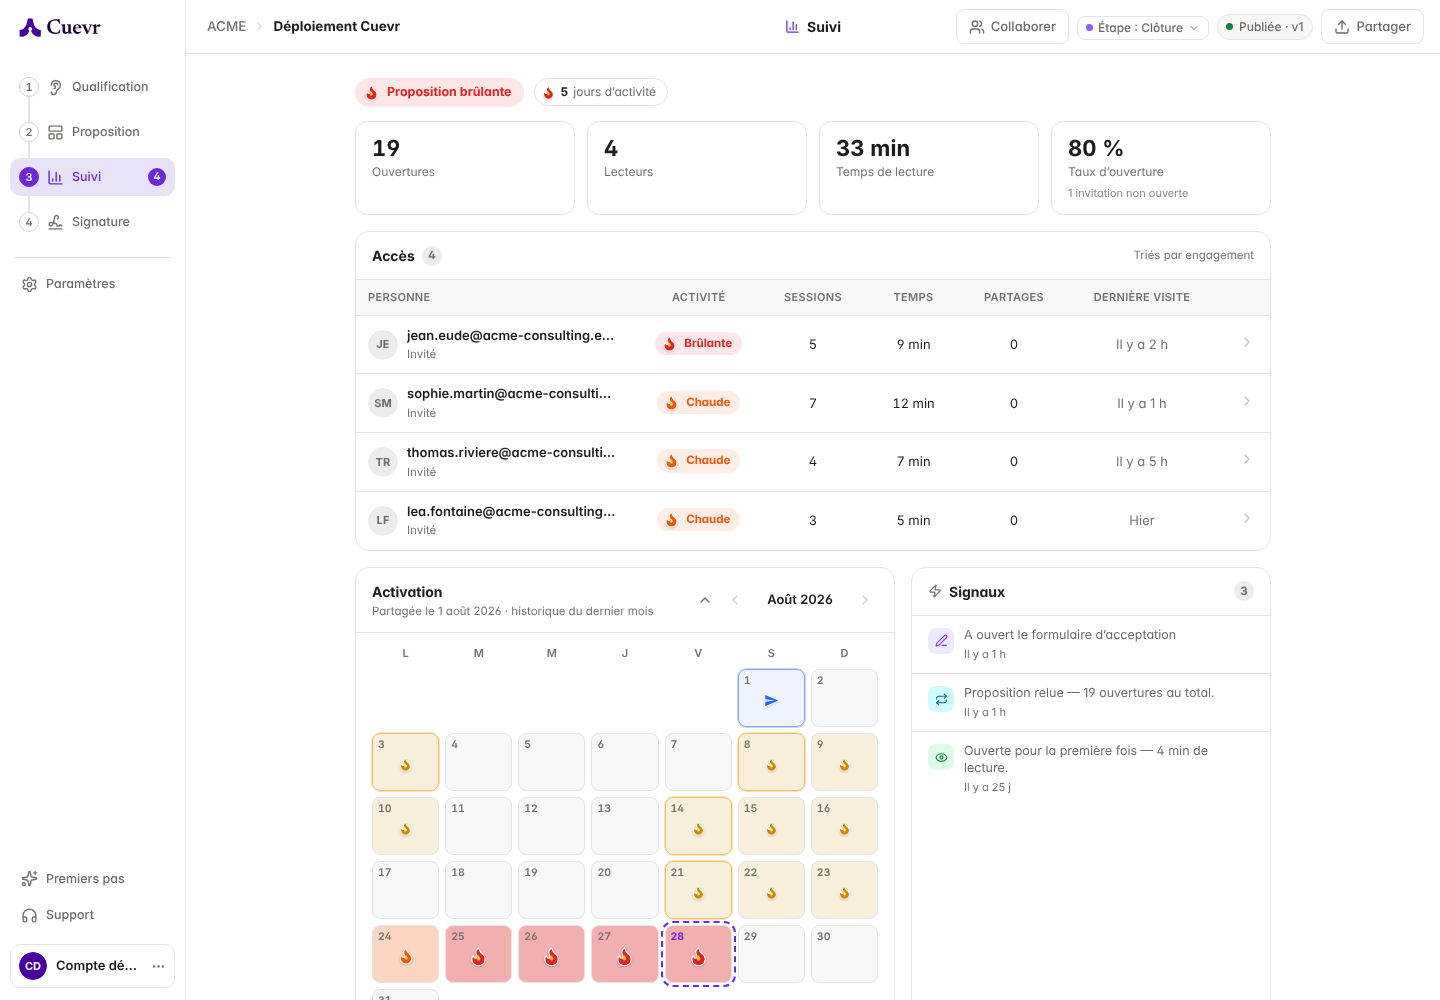
Task: Click the pen icon for acceptance form signal
Action: coord(941,641)
